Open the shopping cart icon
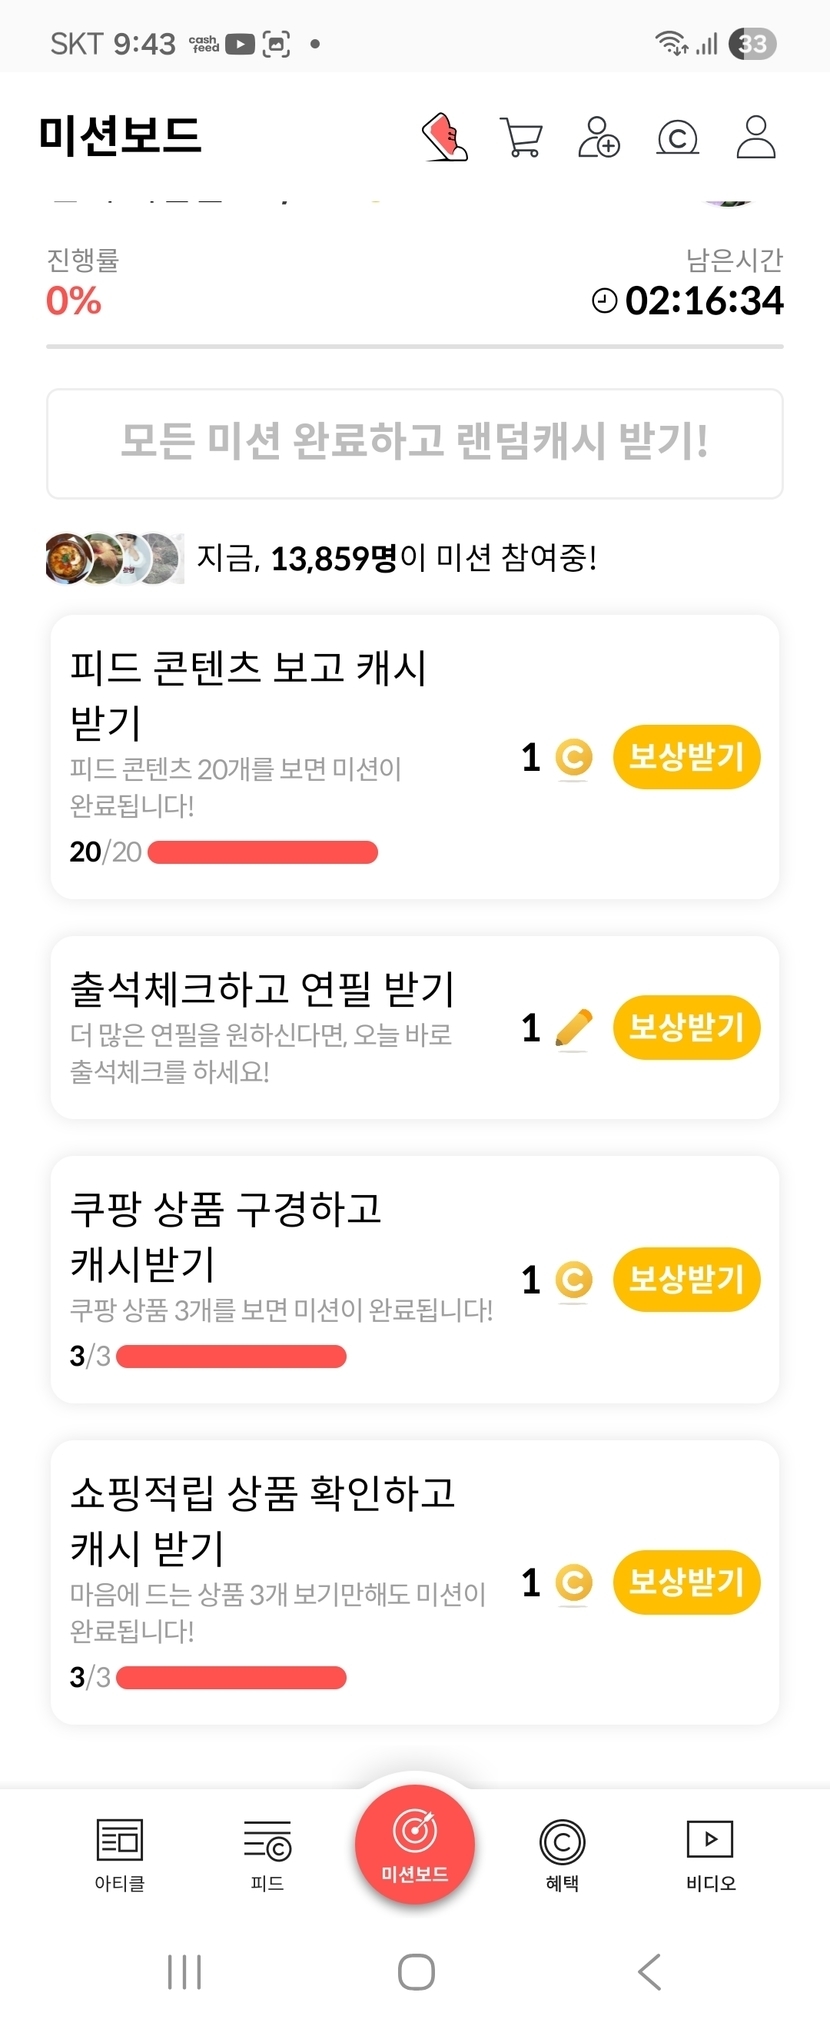This screenshot has width=830, height=2029. (521, 137)
